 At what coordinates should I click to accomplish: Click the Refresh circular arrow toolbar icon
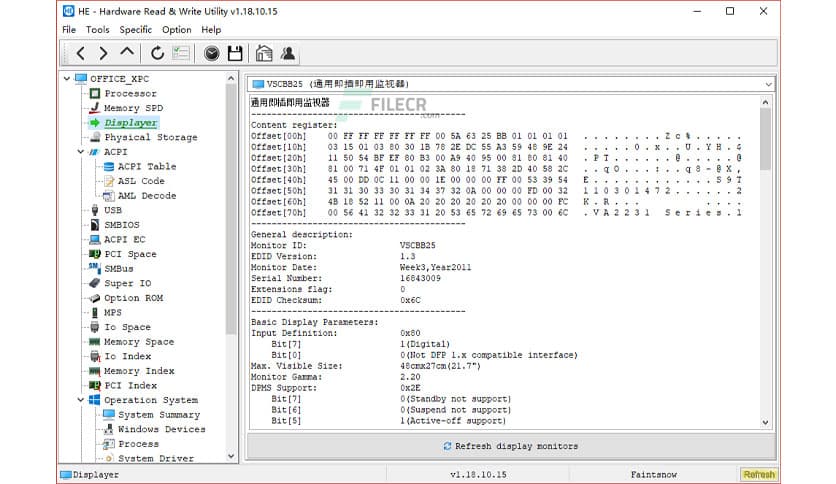[157, 53]
